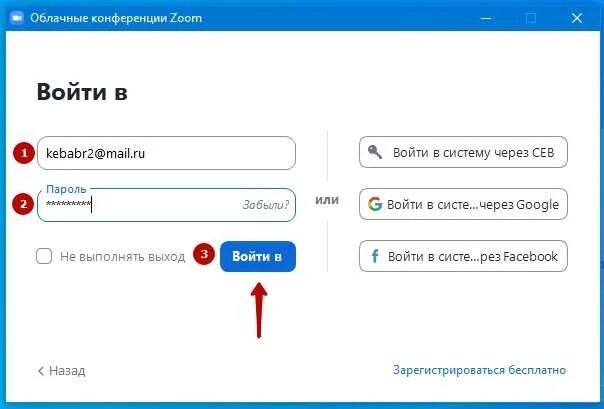This screenshot has height=409, width=604.
Task: Choose "Войти в систему через СЕВ" option
Action: pyautogui.click(x=463, y=152)
